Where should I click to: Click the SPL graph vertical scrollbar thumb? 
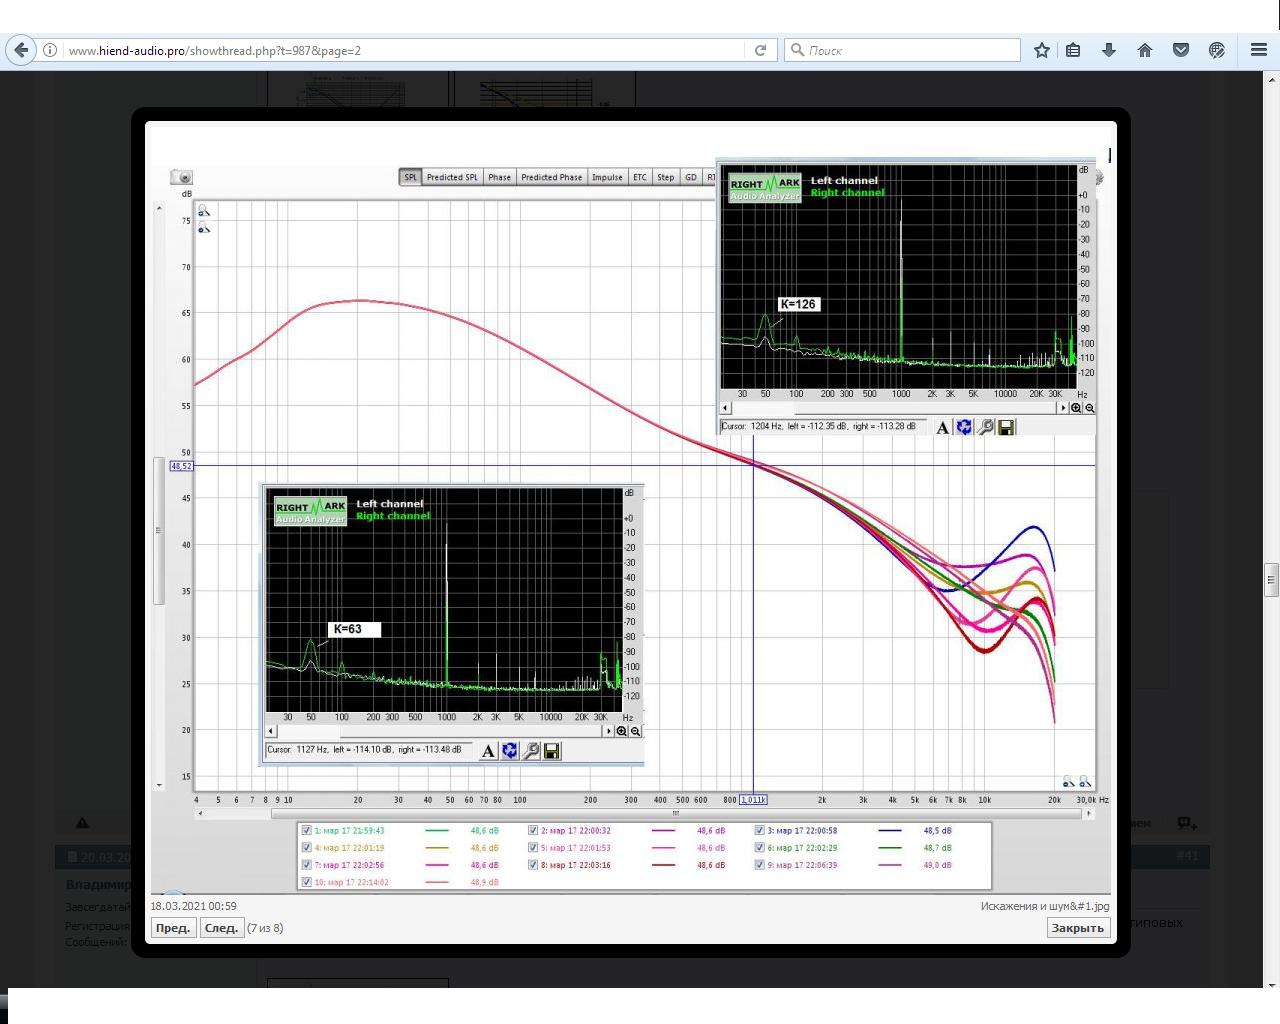click(158, 531)
